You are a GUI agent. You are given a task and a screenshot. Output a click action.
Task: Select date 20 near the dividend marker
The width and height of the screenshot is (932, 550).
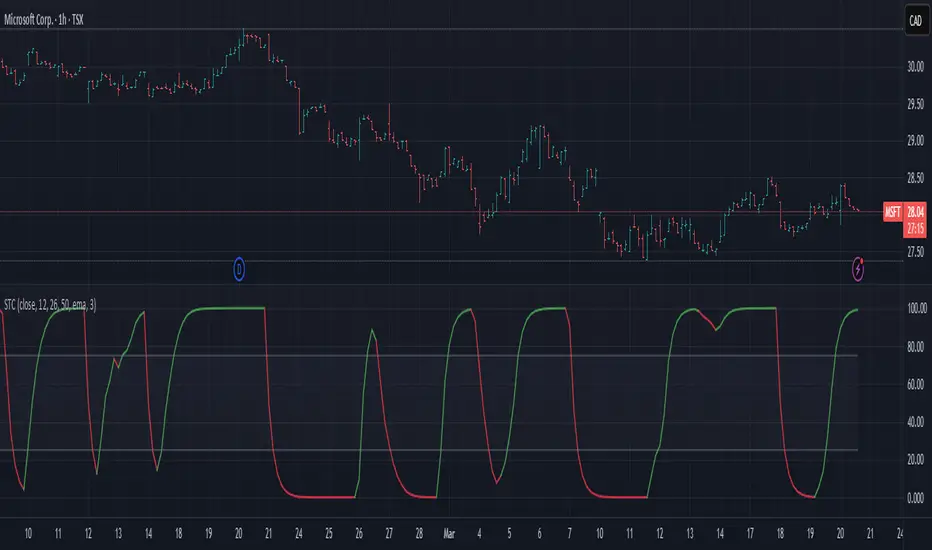(x=238, y=534)
